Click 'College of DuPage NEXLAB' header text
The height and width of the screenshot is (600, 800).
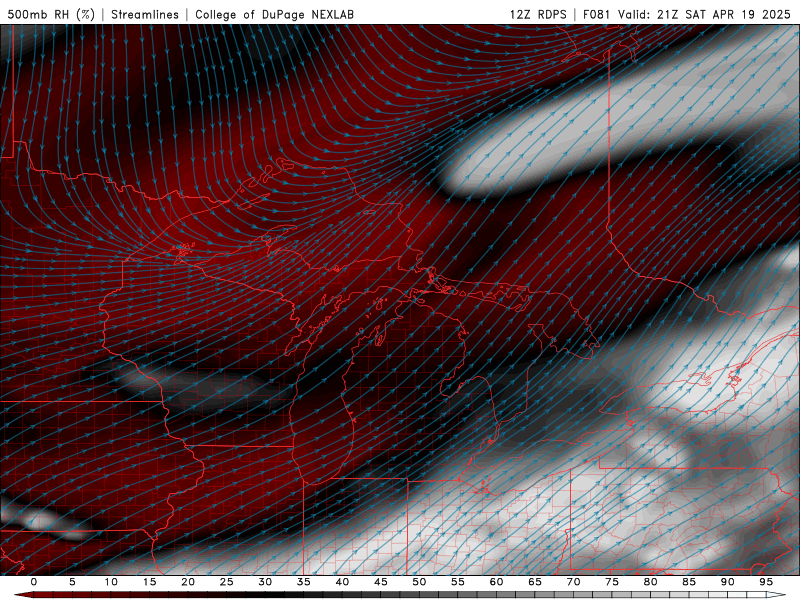click(274, 14)
